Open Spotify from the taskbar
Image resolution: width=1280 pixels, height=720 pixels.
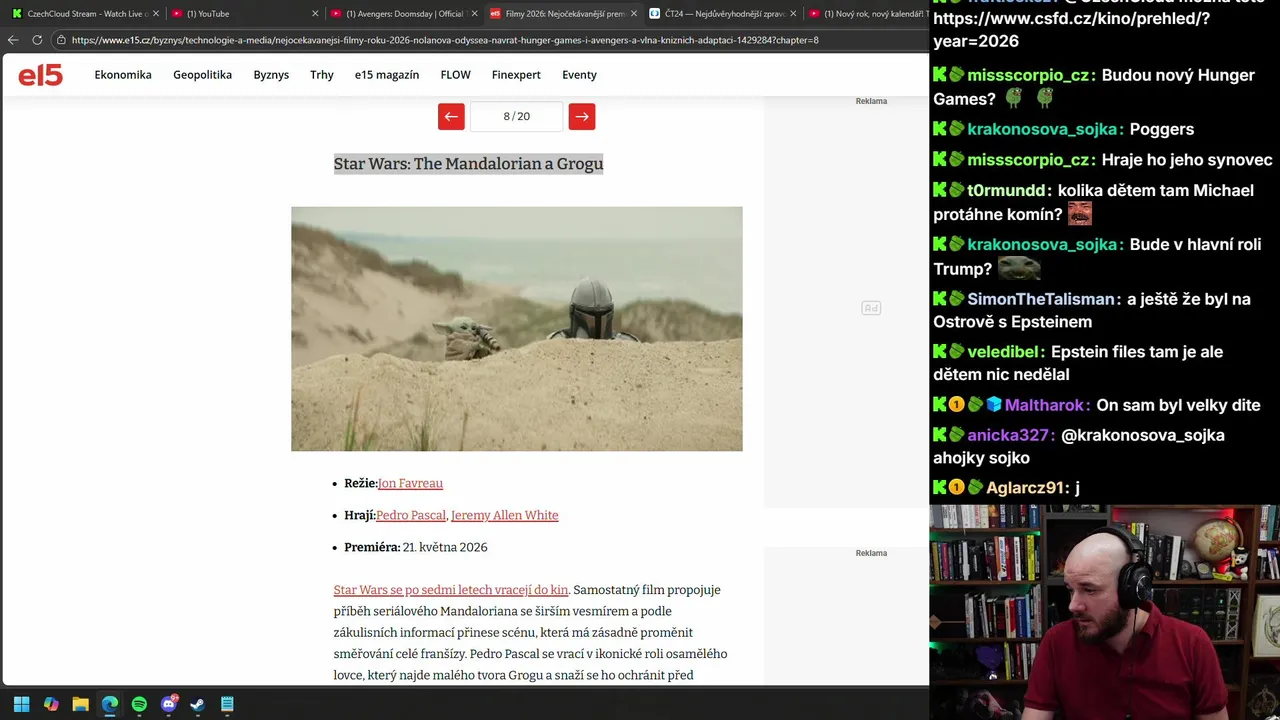pyautogui.click(x=139, y=704)
